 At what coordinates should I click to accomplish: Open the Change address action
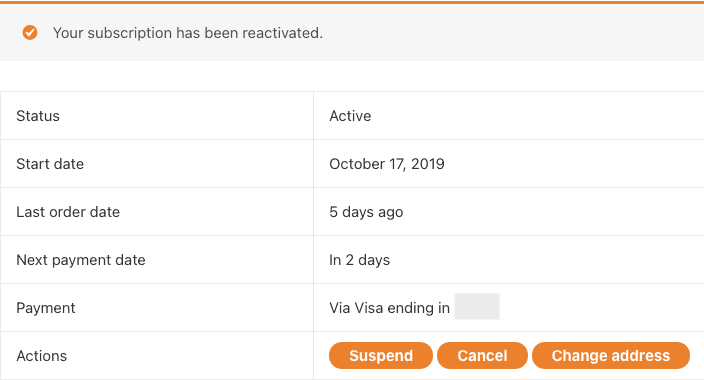611,355
